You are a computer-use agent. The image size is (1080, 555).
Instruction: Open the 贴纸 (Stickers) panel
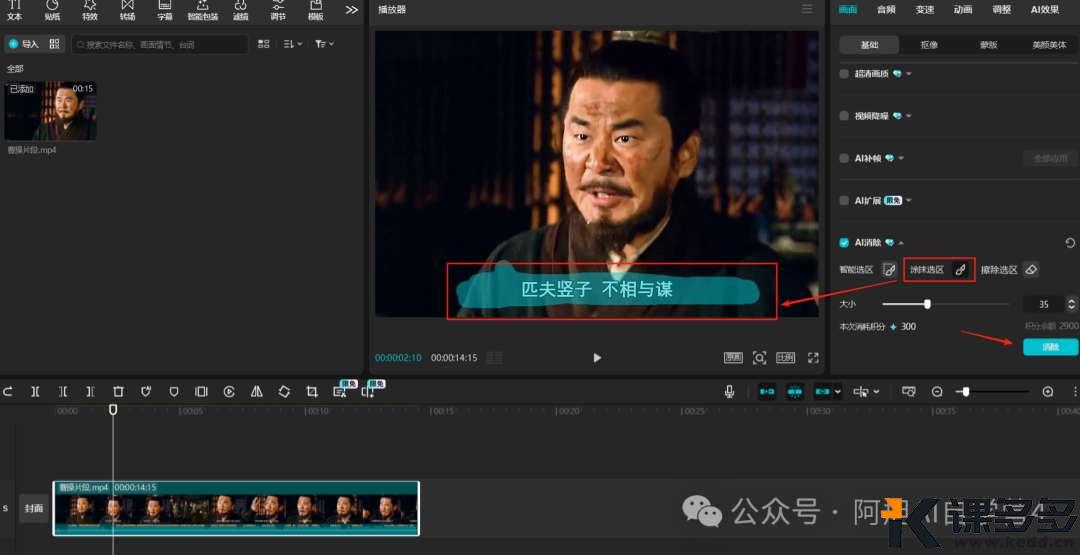(52, 10)
